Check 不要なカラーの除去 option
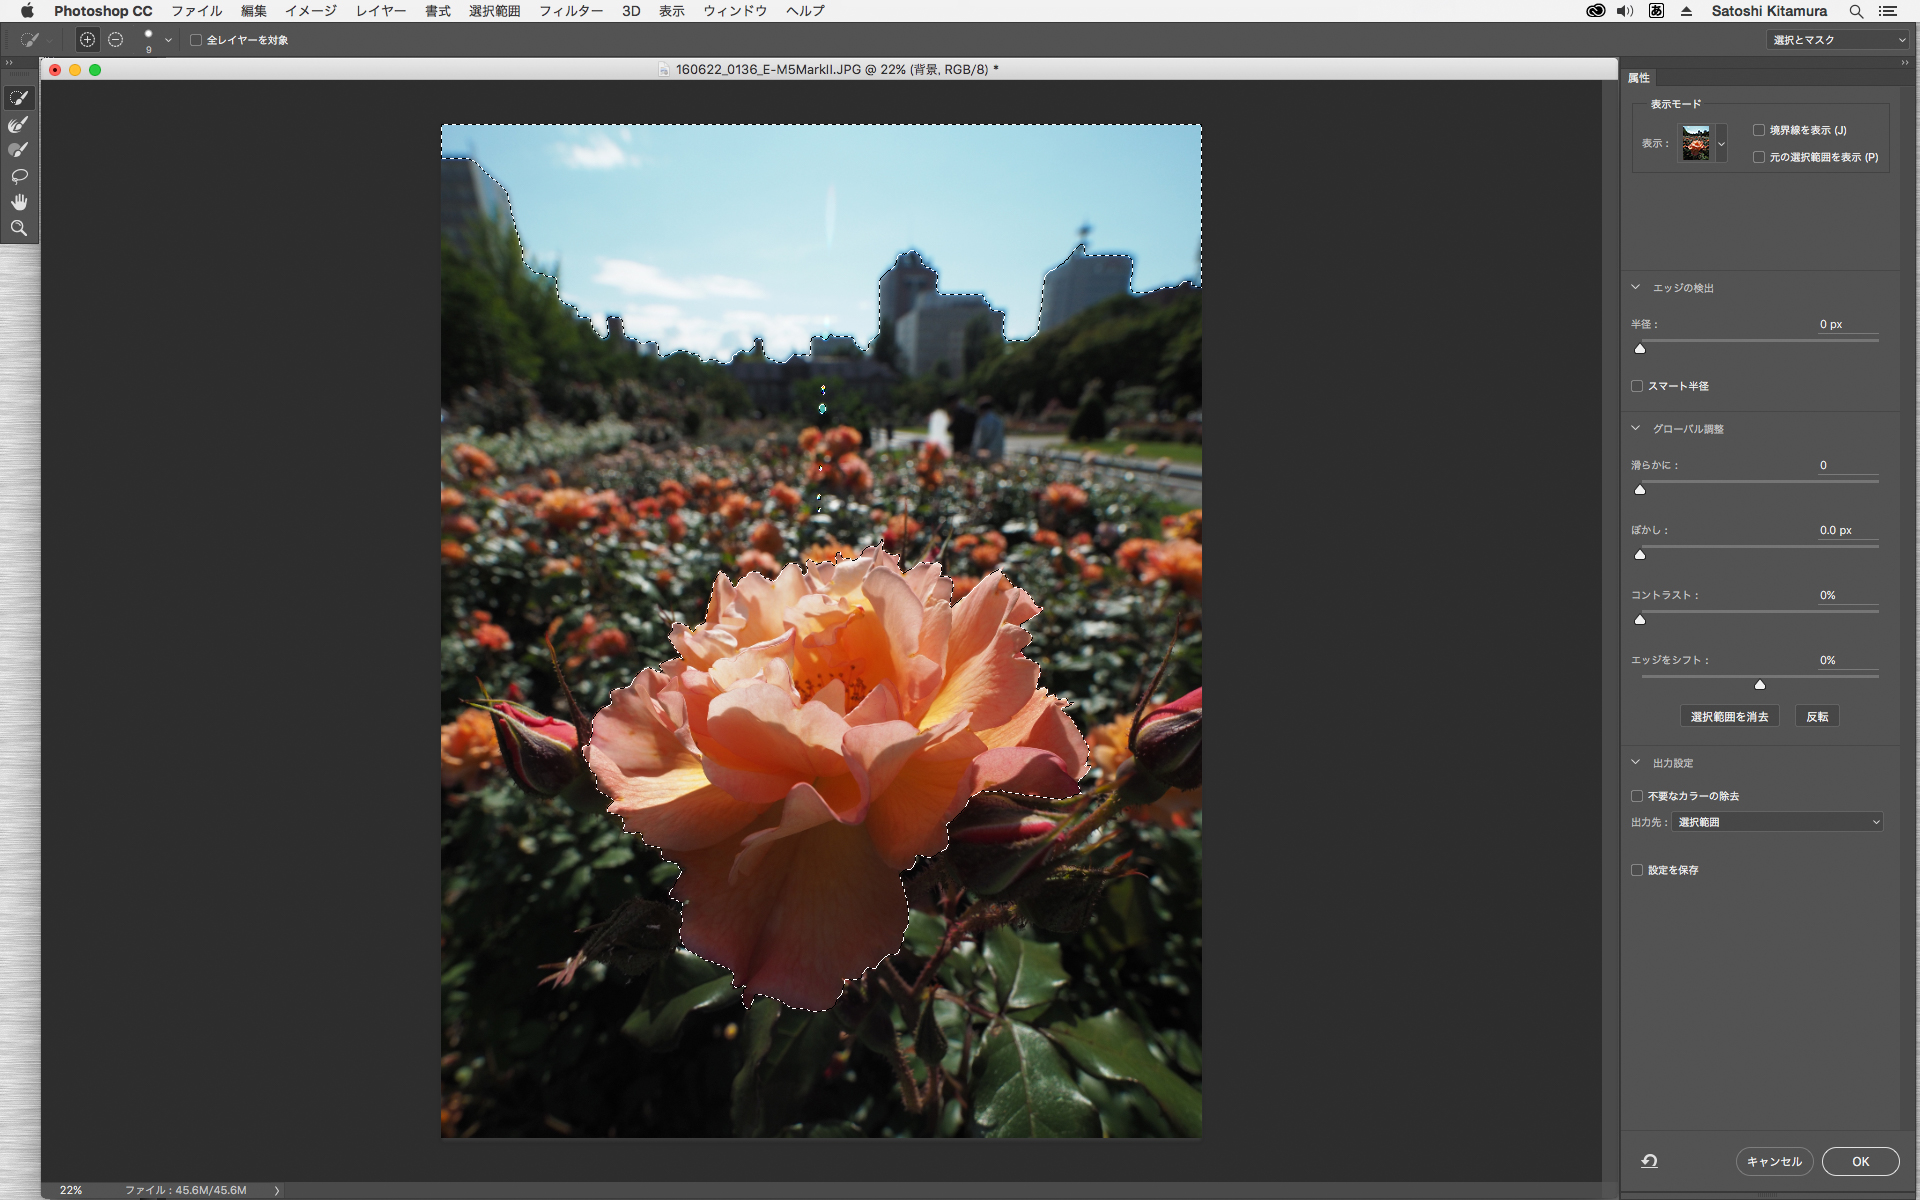 (1637, 796)
